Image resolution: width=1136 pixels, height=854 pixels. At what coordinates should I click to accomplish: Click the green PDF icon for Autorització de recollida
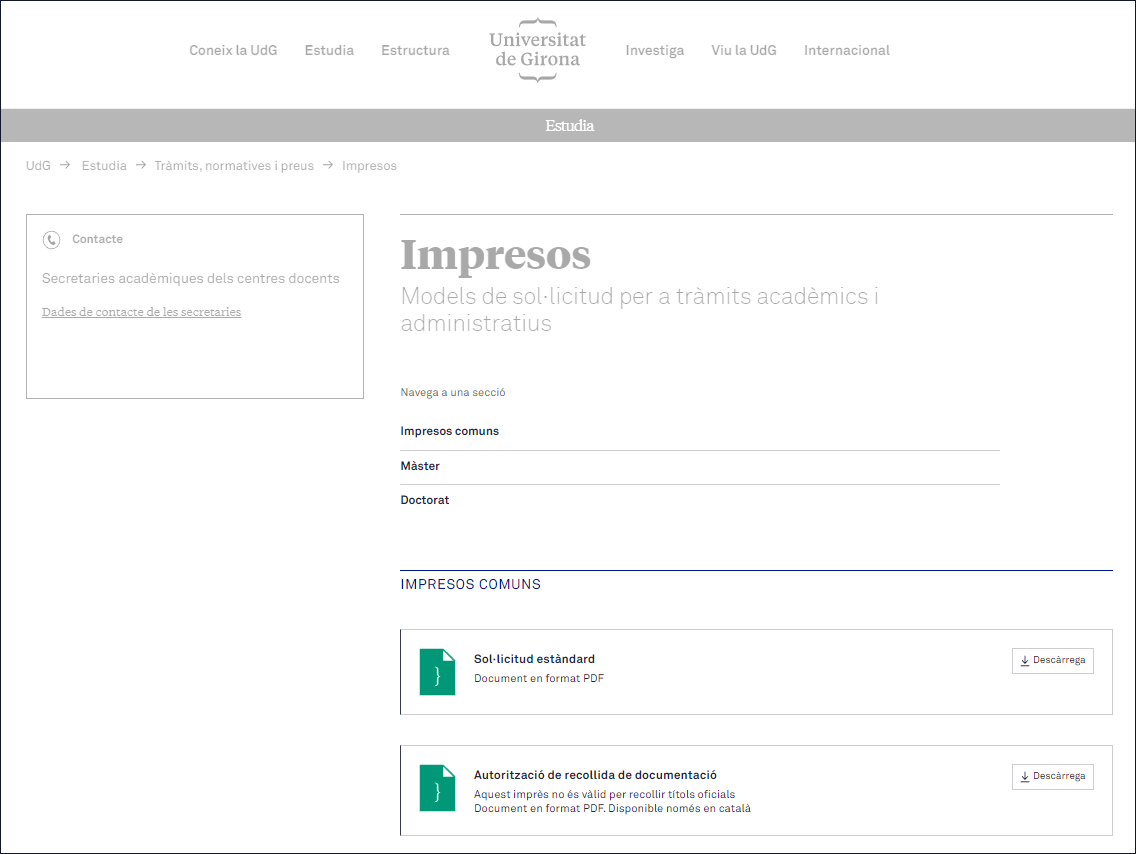437,788
